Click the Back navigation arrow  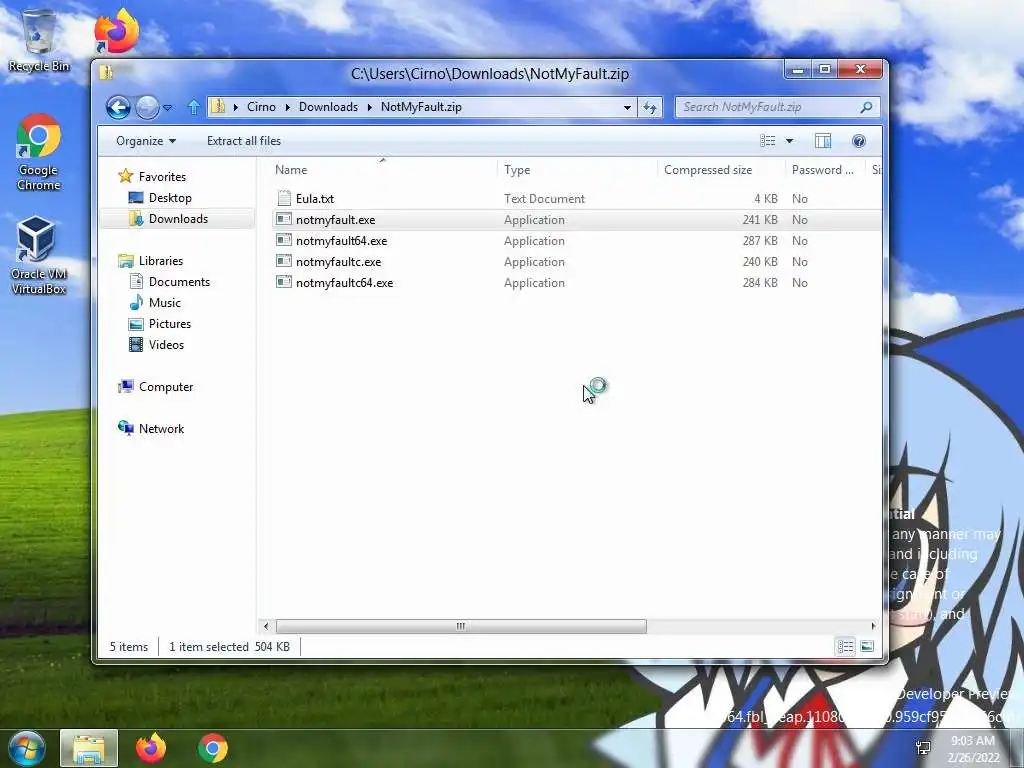click(118, 107)
